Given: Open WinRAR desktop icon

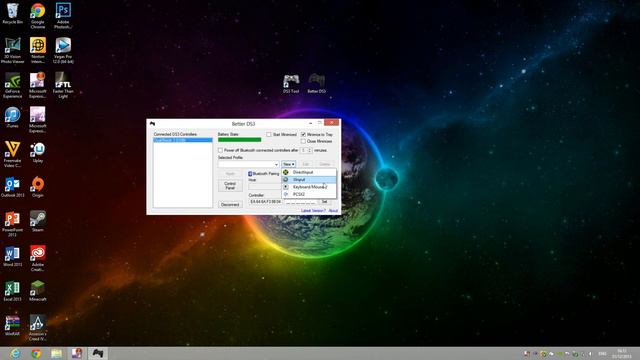Looking at the screenshot, I should coord(13,325).
